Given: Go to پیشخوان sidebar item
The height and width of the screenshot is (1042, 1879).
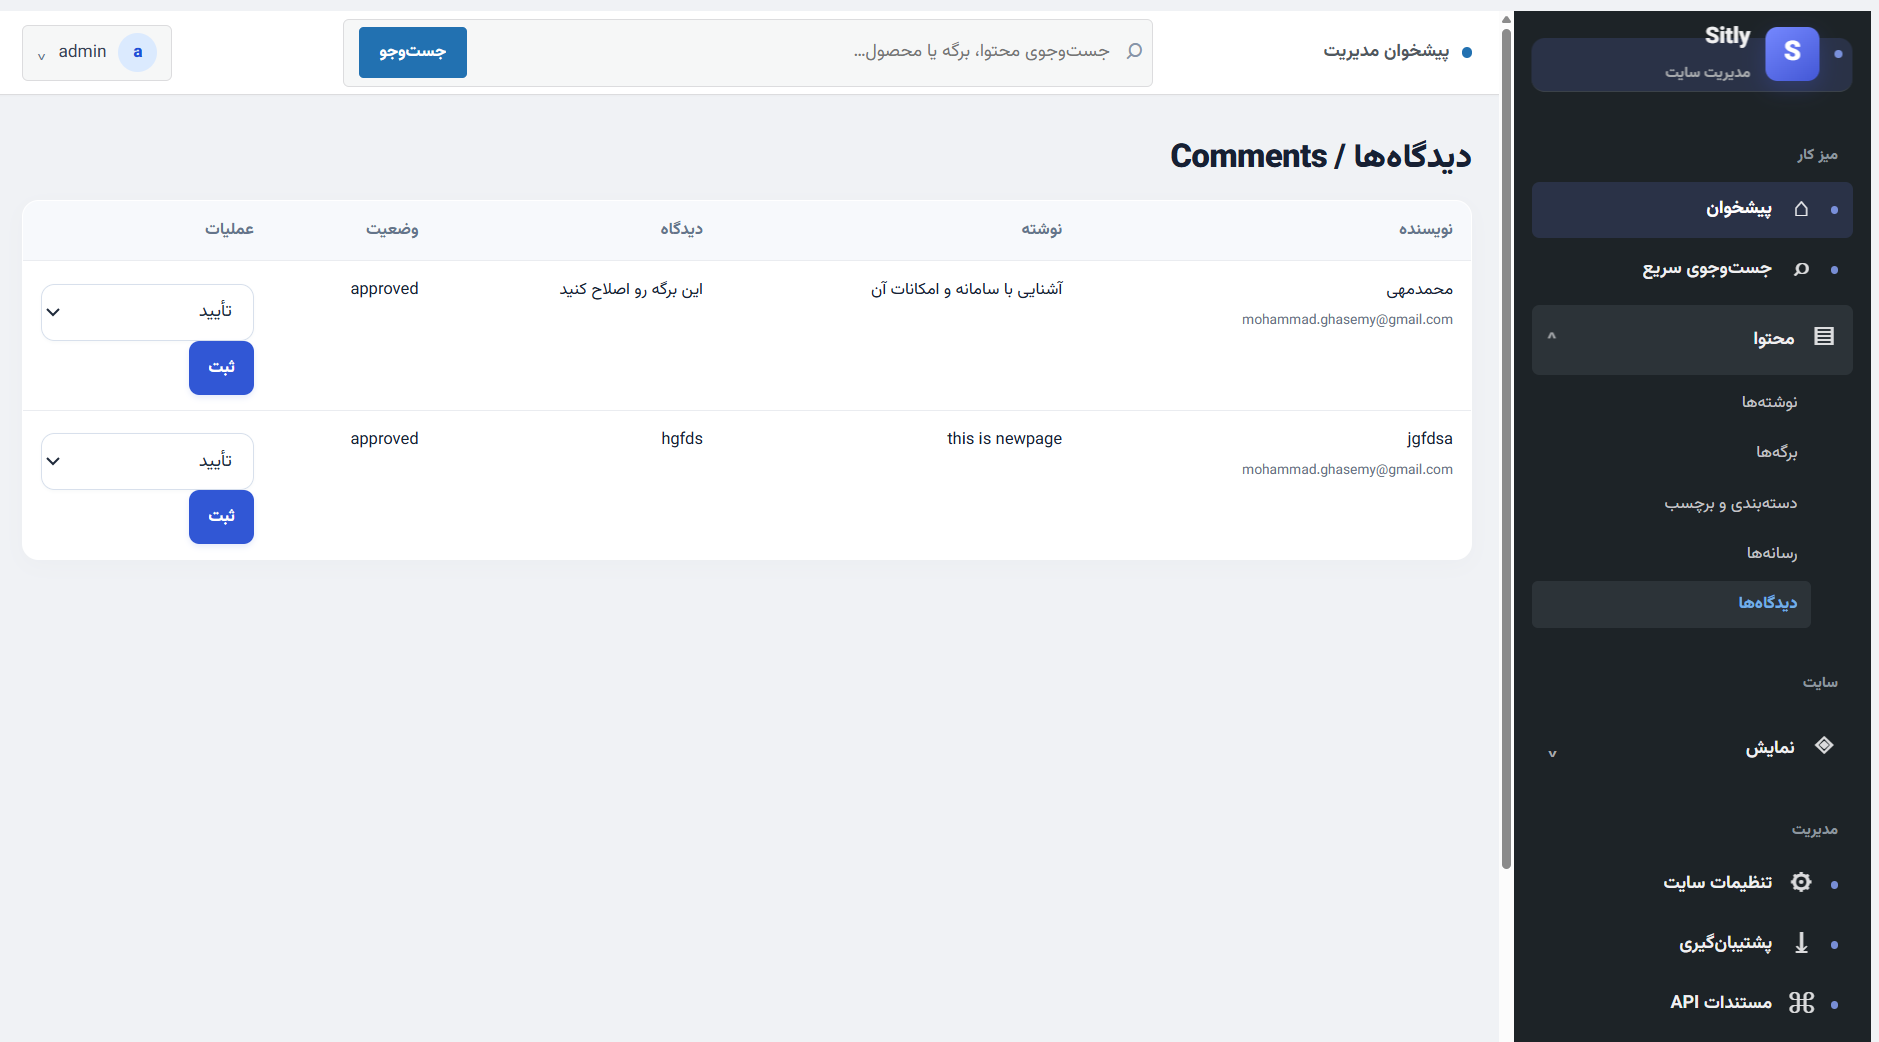Looking at the screenshot, I should pos(1692,210).
